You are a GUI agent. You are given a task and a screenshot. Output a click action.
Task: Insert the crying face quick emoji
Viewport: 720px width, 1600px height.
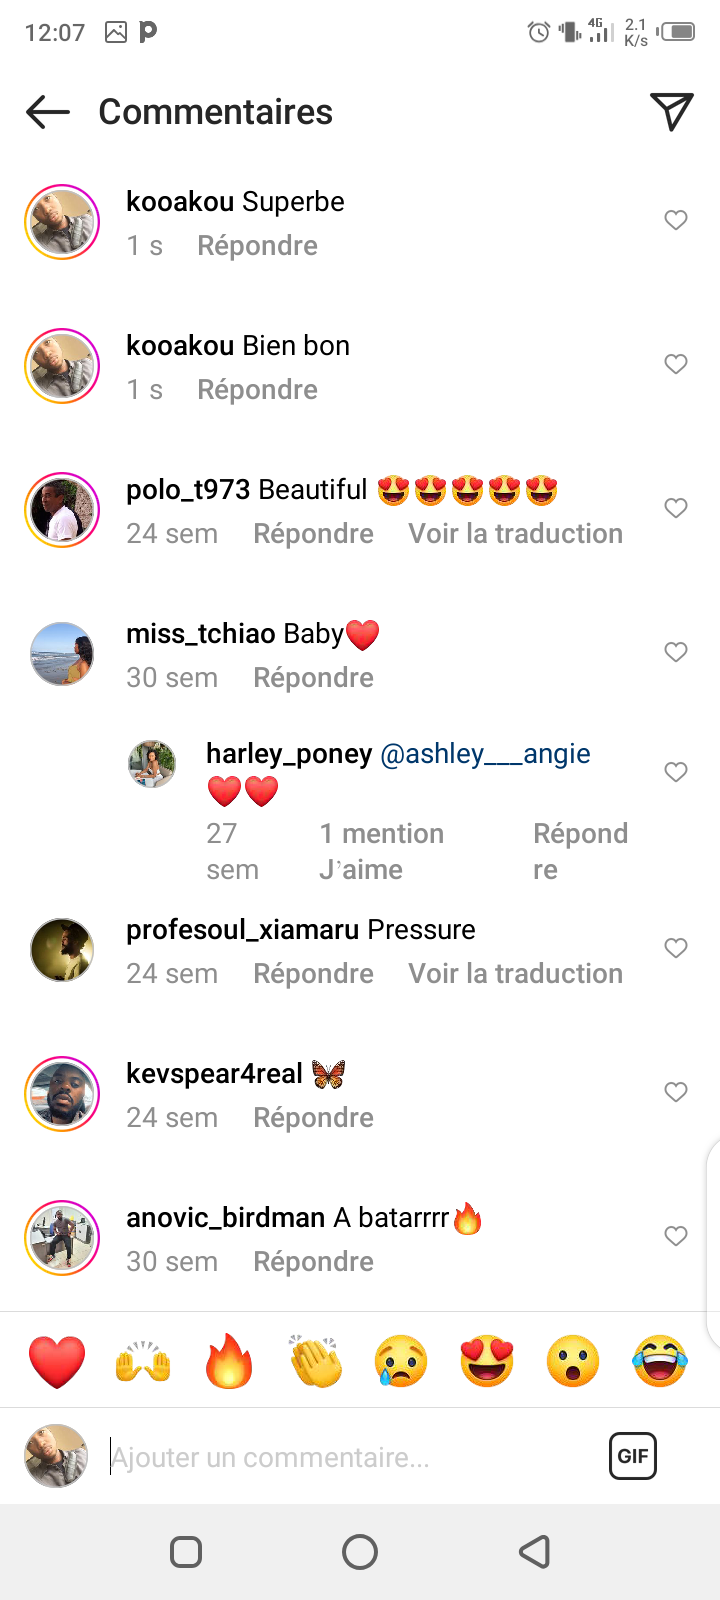point(401,1361)
